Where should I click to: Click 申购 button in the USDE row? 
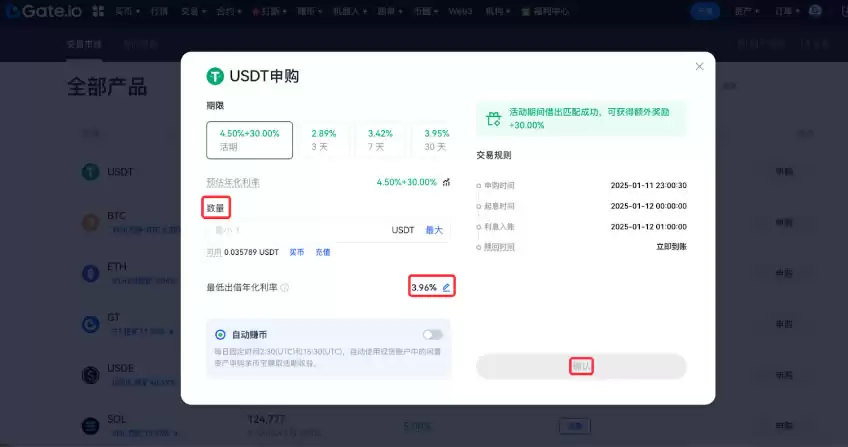point(784,375)
